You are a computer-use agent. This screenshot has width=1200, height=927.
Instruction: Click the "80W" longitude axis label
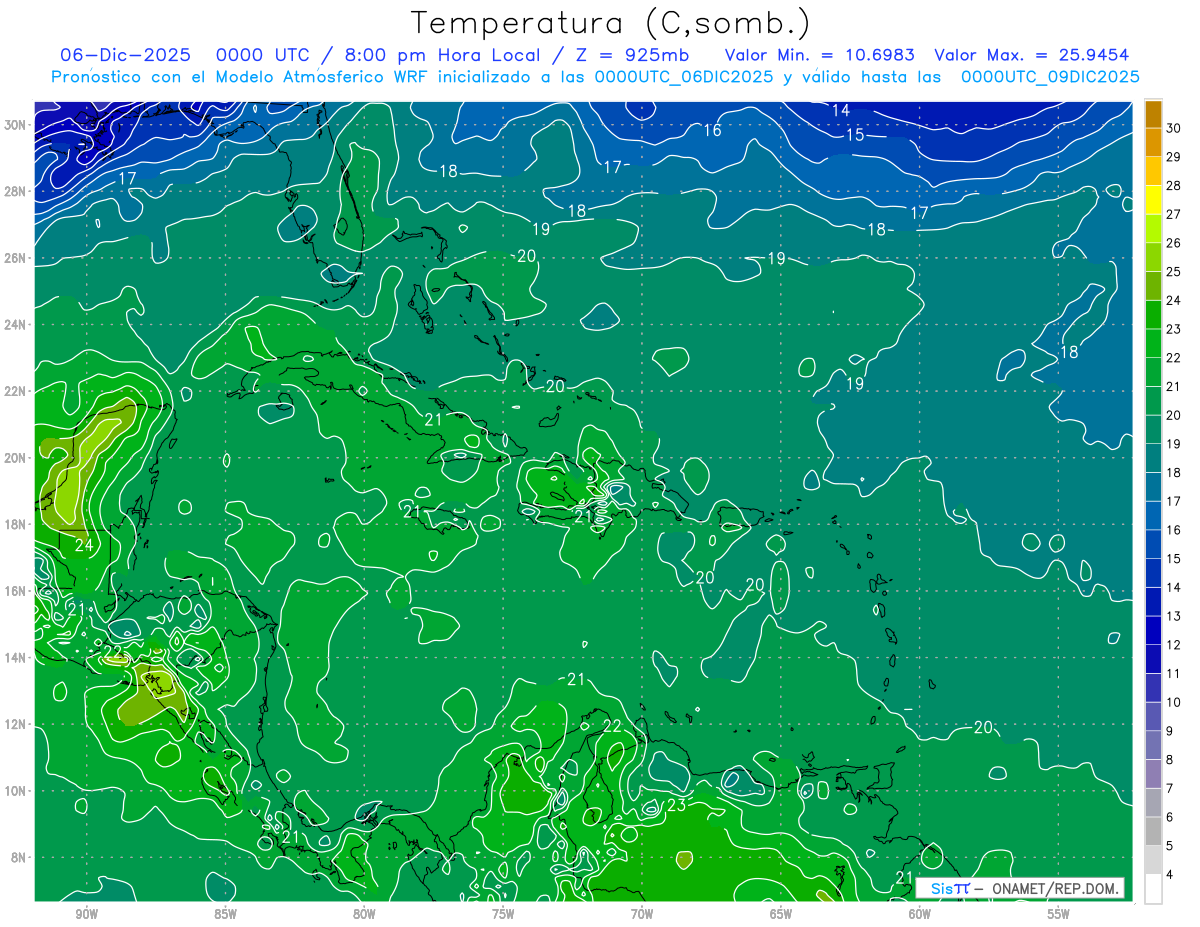(x=364, y=914)
